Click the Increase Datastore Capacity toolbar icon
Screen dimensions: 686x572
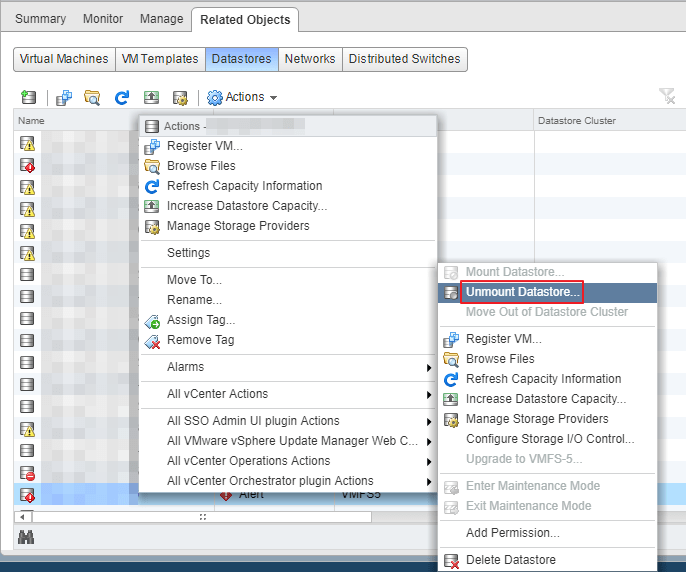[x=151, y=97]
